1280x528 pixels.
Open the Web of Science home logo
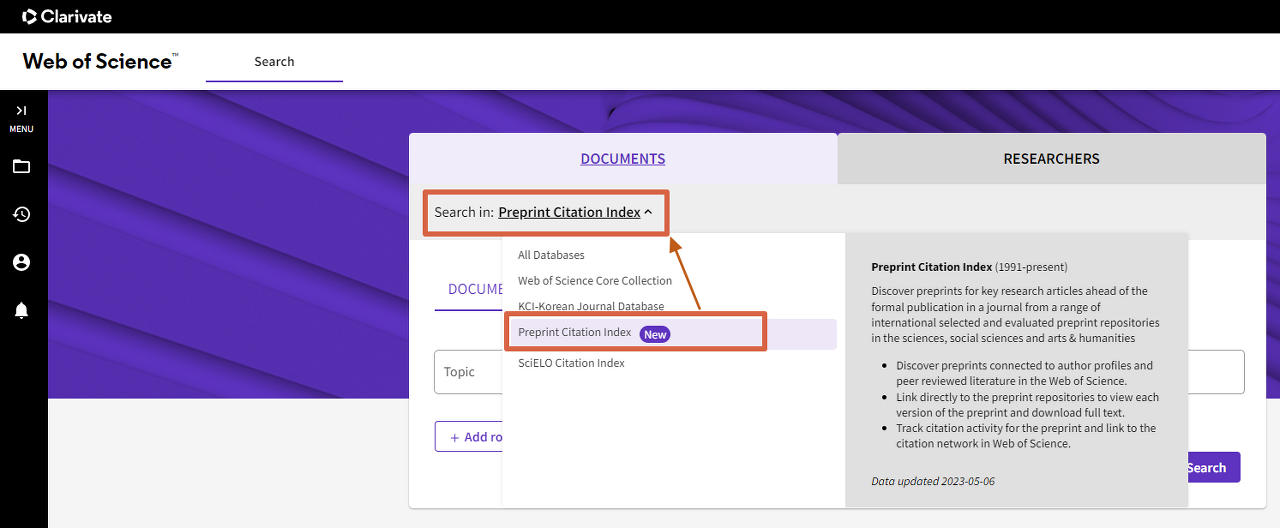tap(100, 61)
